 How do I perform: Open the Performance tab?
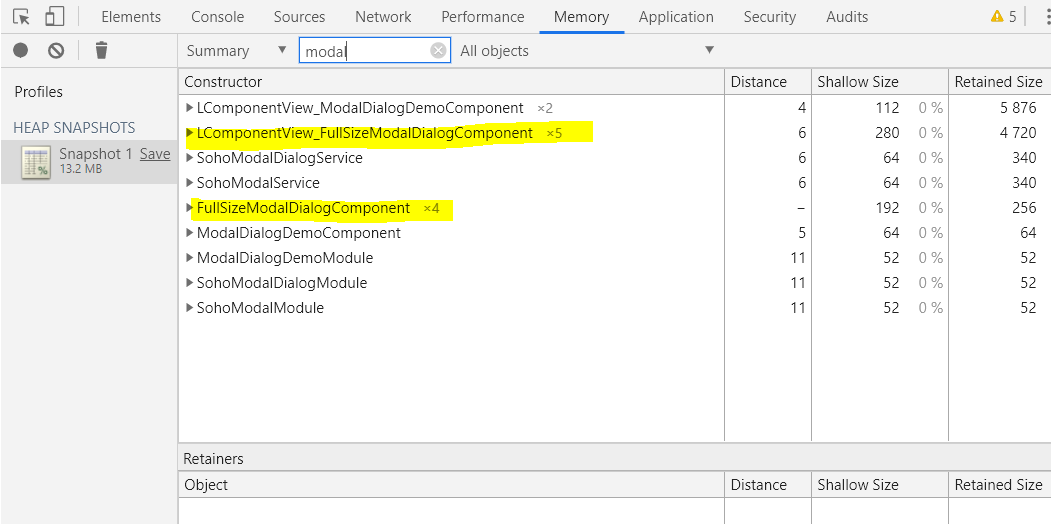(483, 17)
